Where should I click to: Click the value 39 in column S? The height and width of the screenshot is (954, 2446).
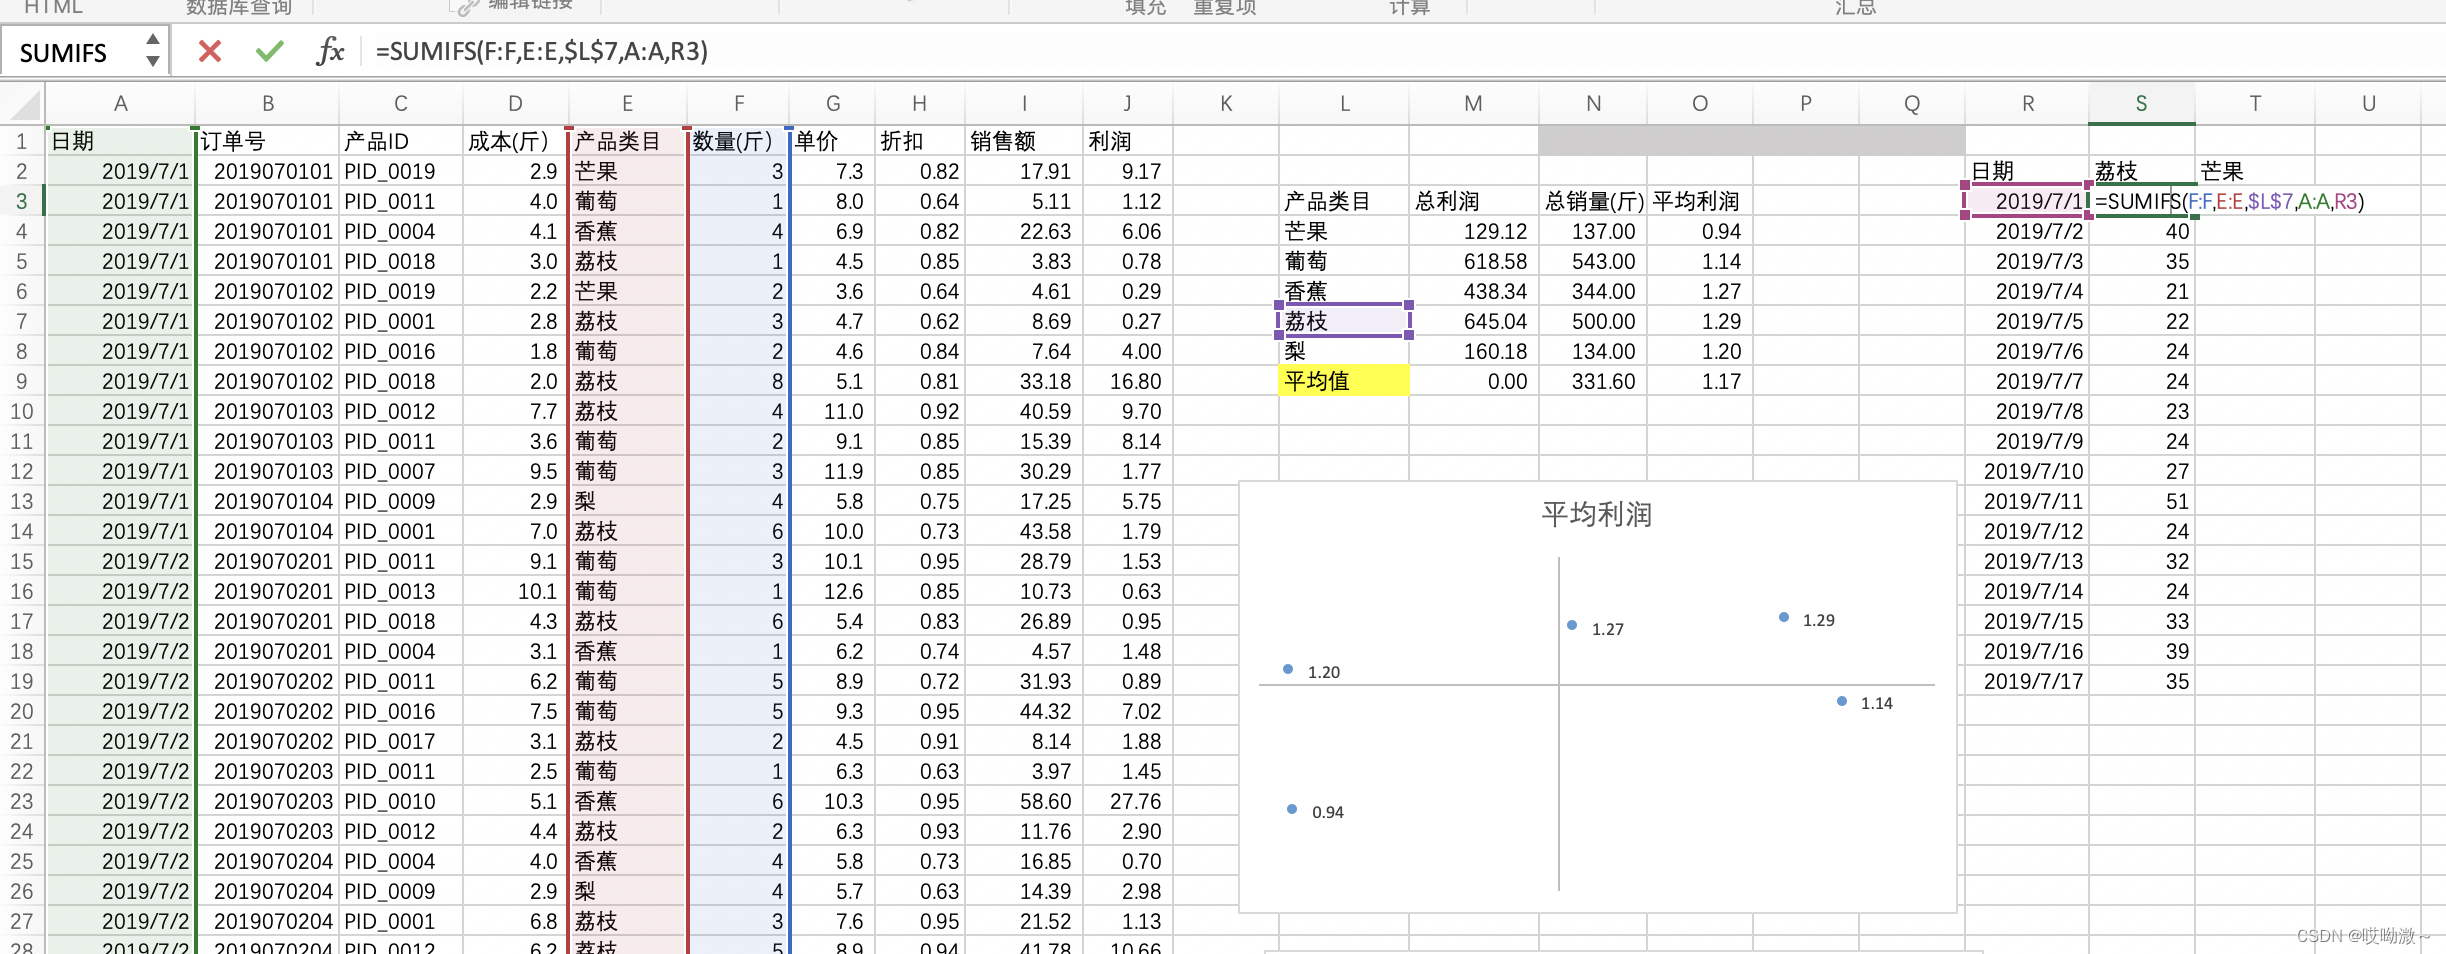pyautogui.click(x=2141, y=651)
